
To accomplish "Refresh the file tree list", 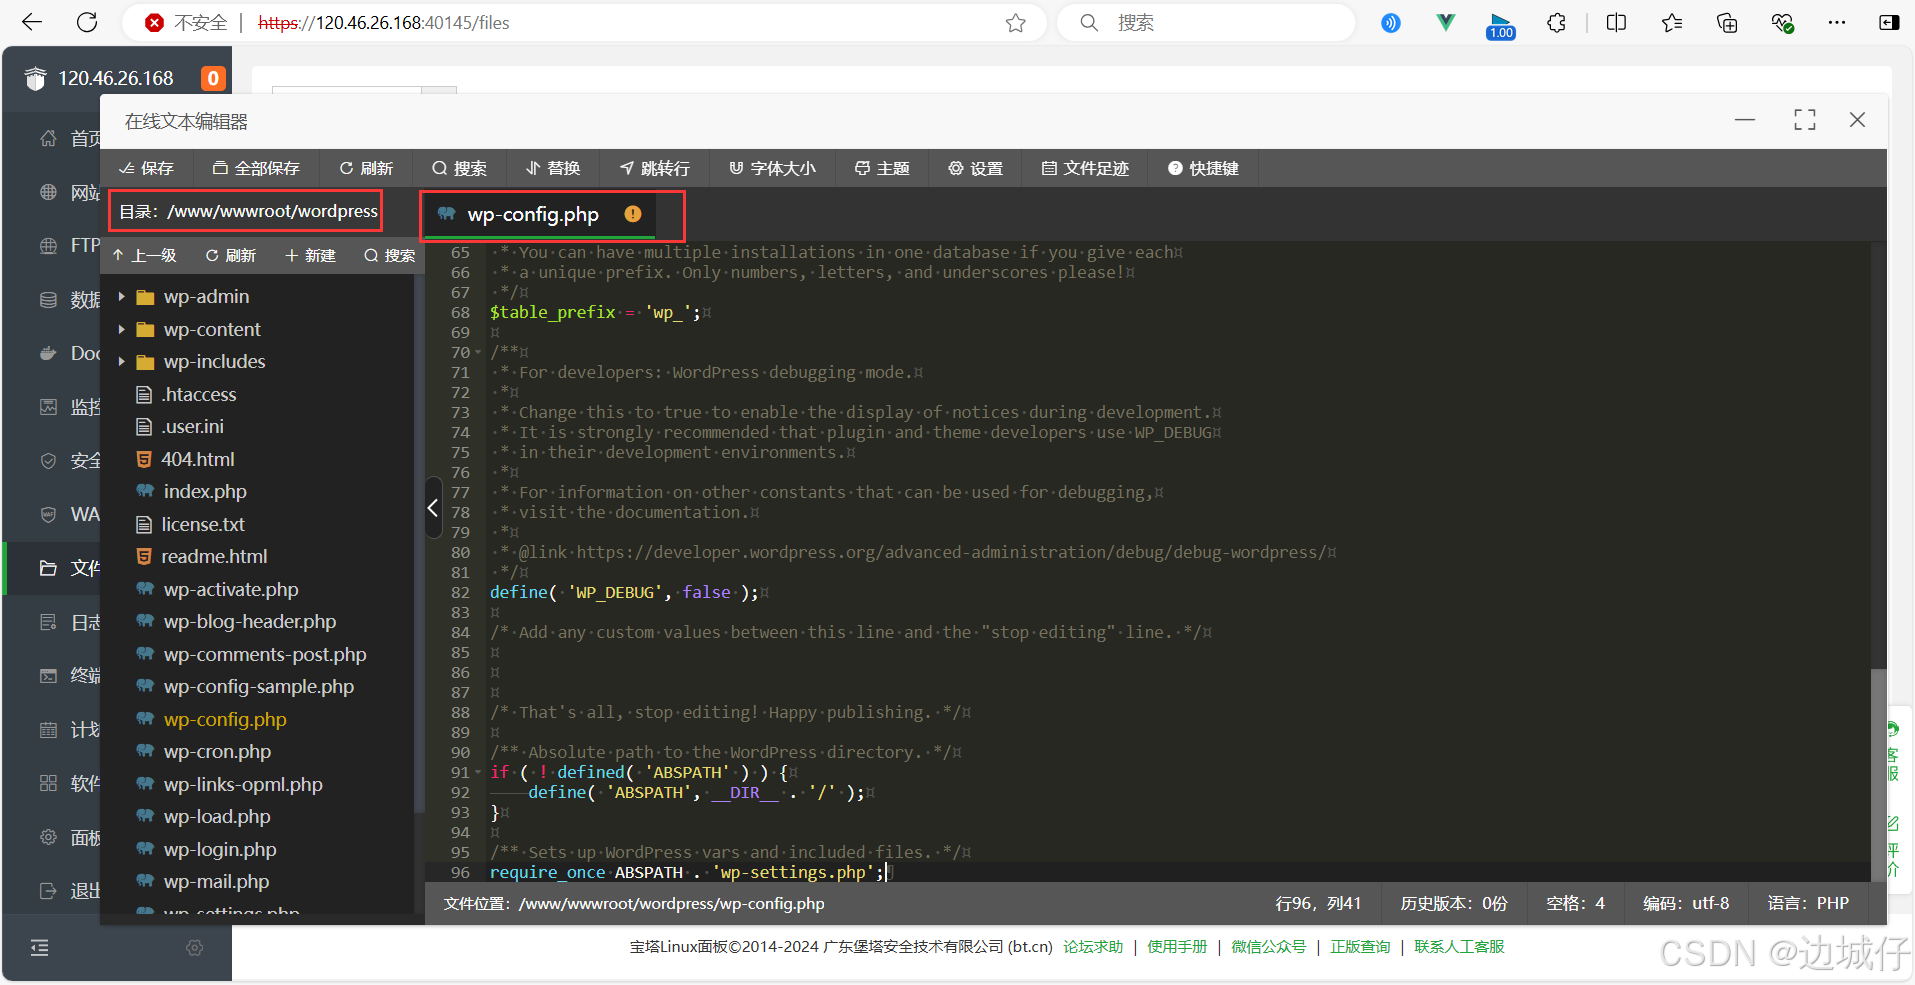I will 231,256.
